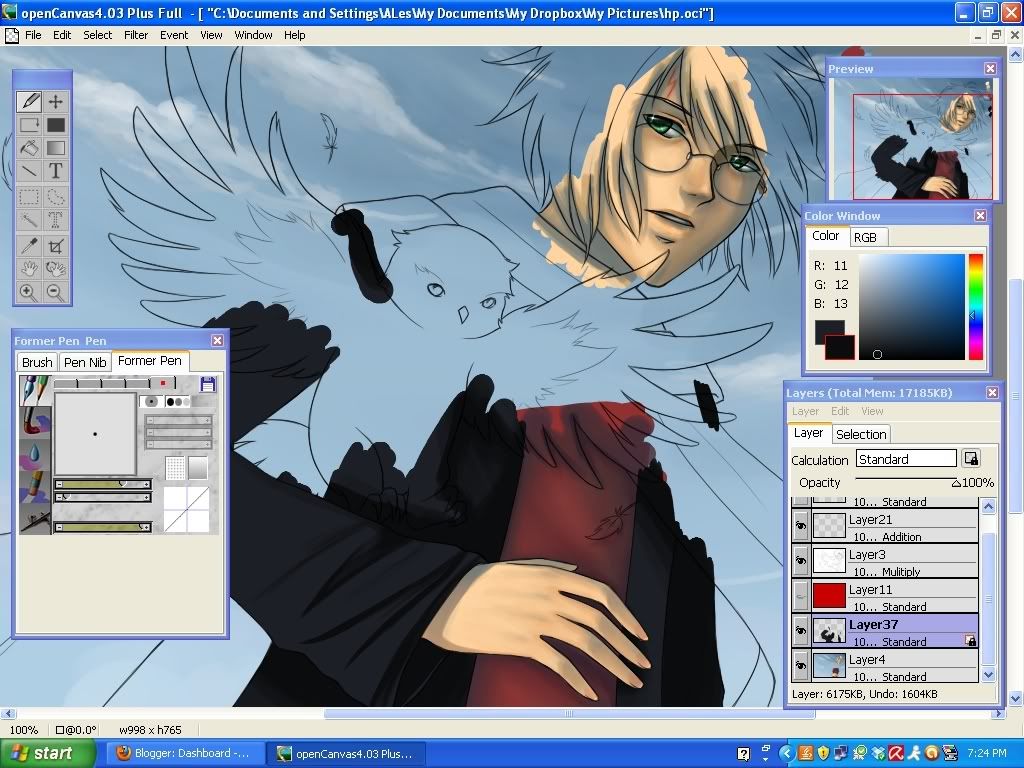Open the Calculation blend mode dropdown

(906, 459)
